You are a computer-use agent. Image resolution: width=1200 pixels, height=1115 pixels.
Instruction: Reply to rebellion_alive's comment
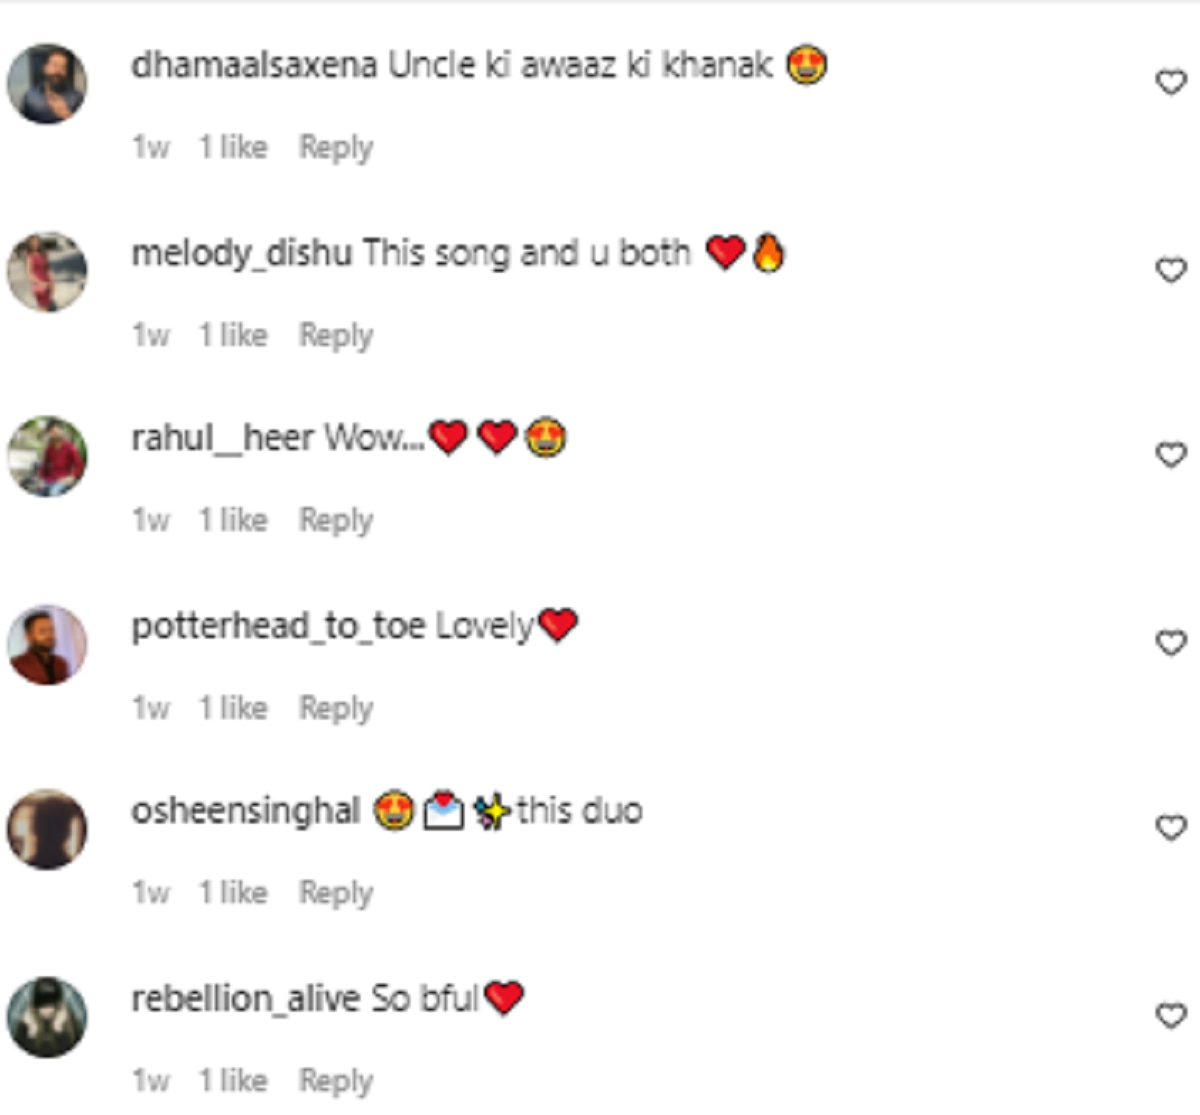tap(336, 1081)
